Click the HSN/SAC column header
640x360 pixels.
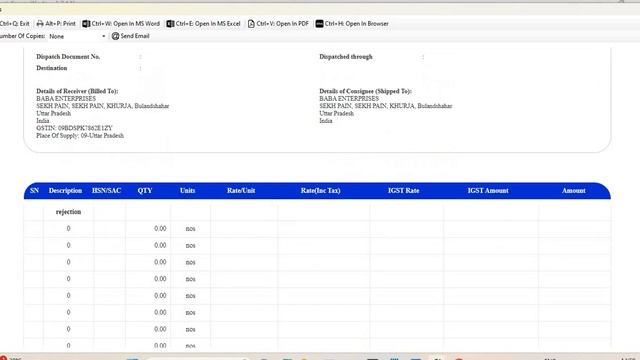[107, 191]
